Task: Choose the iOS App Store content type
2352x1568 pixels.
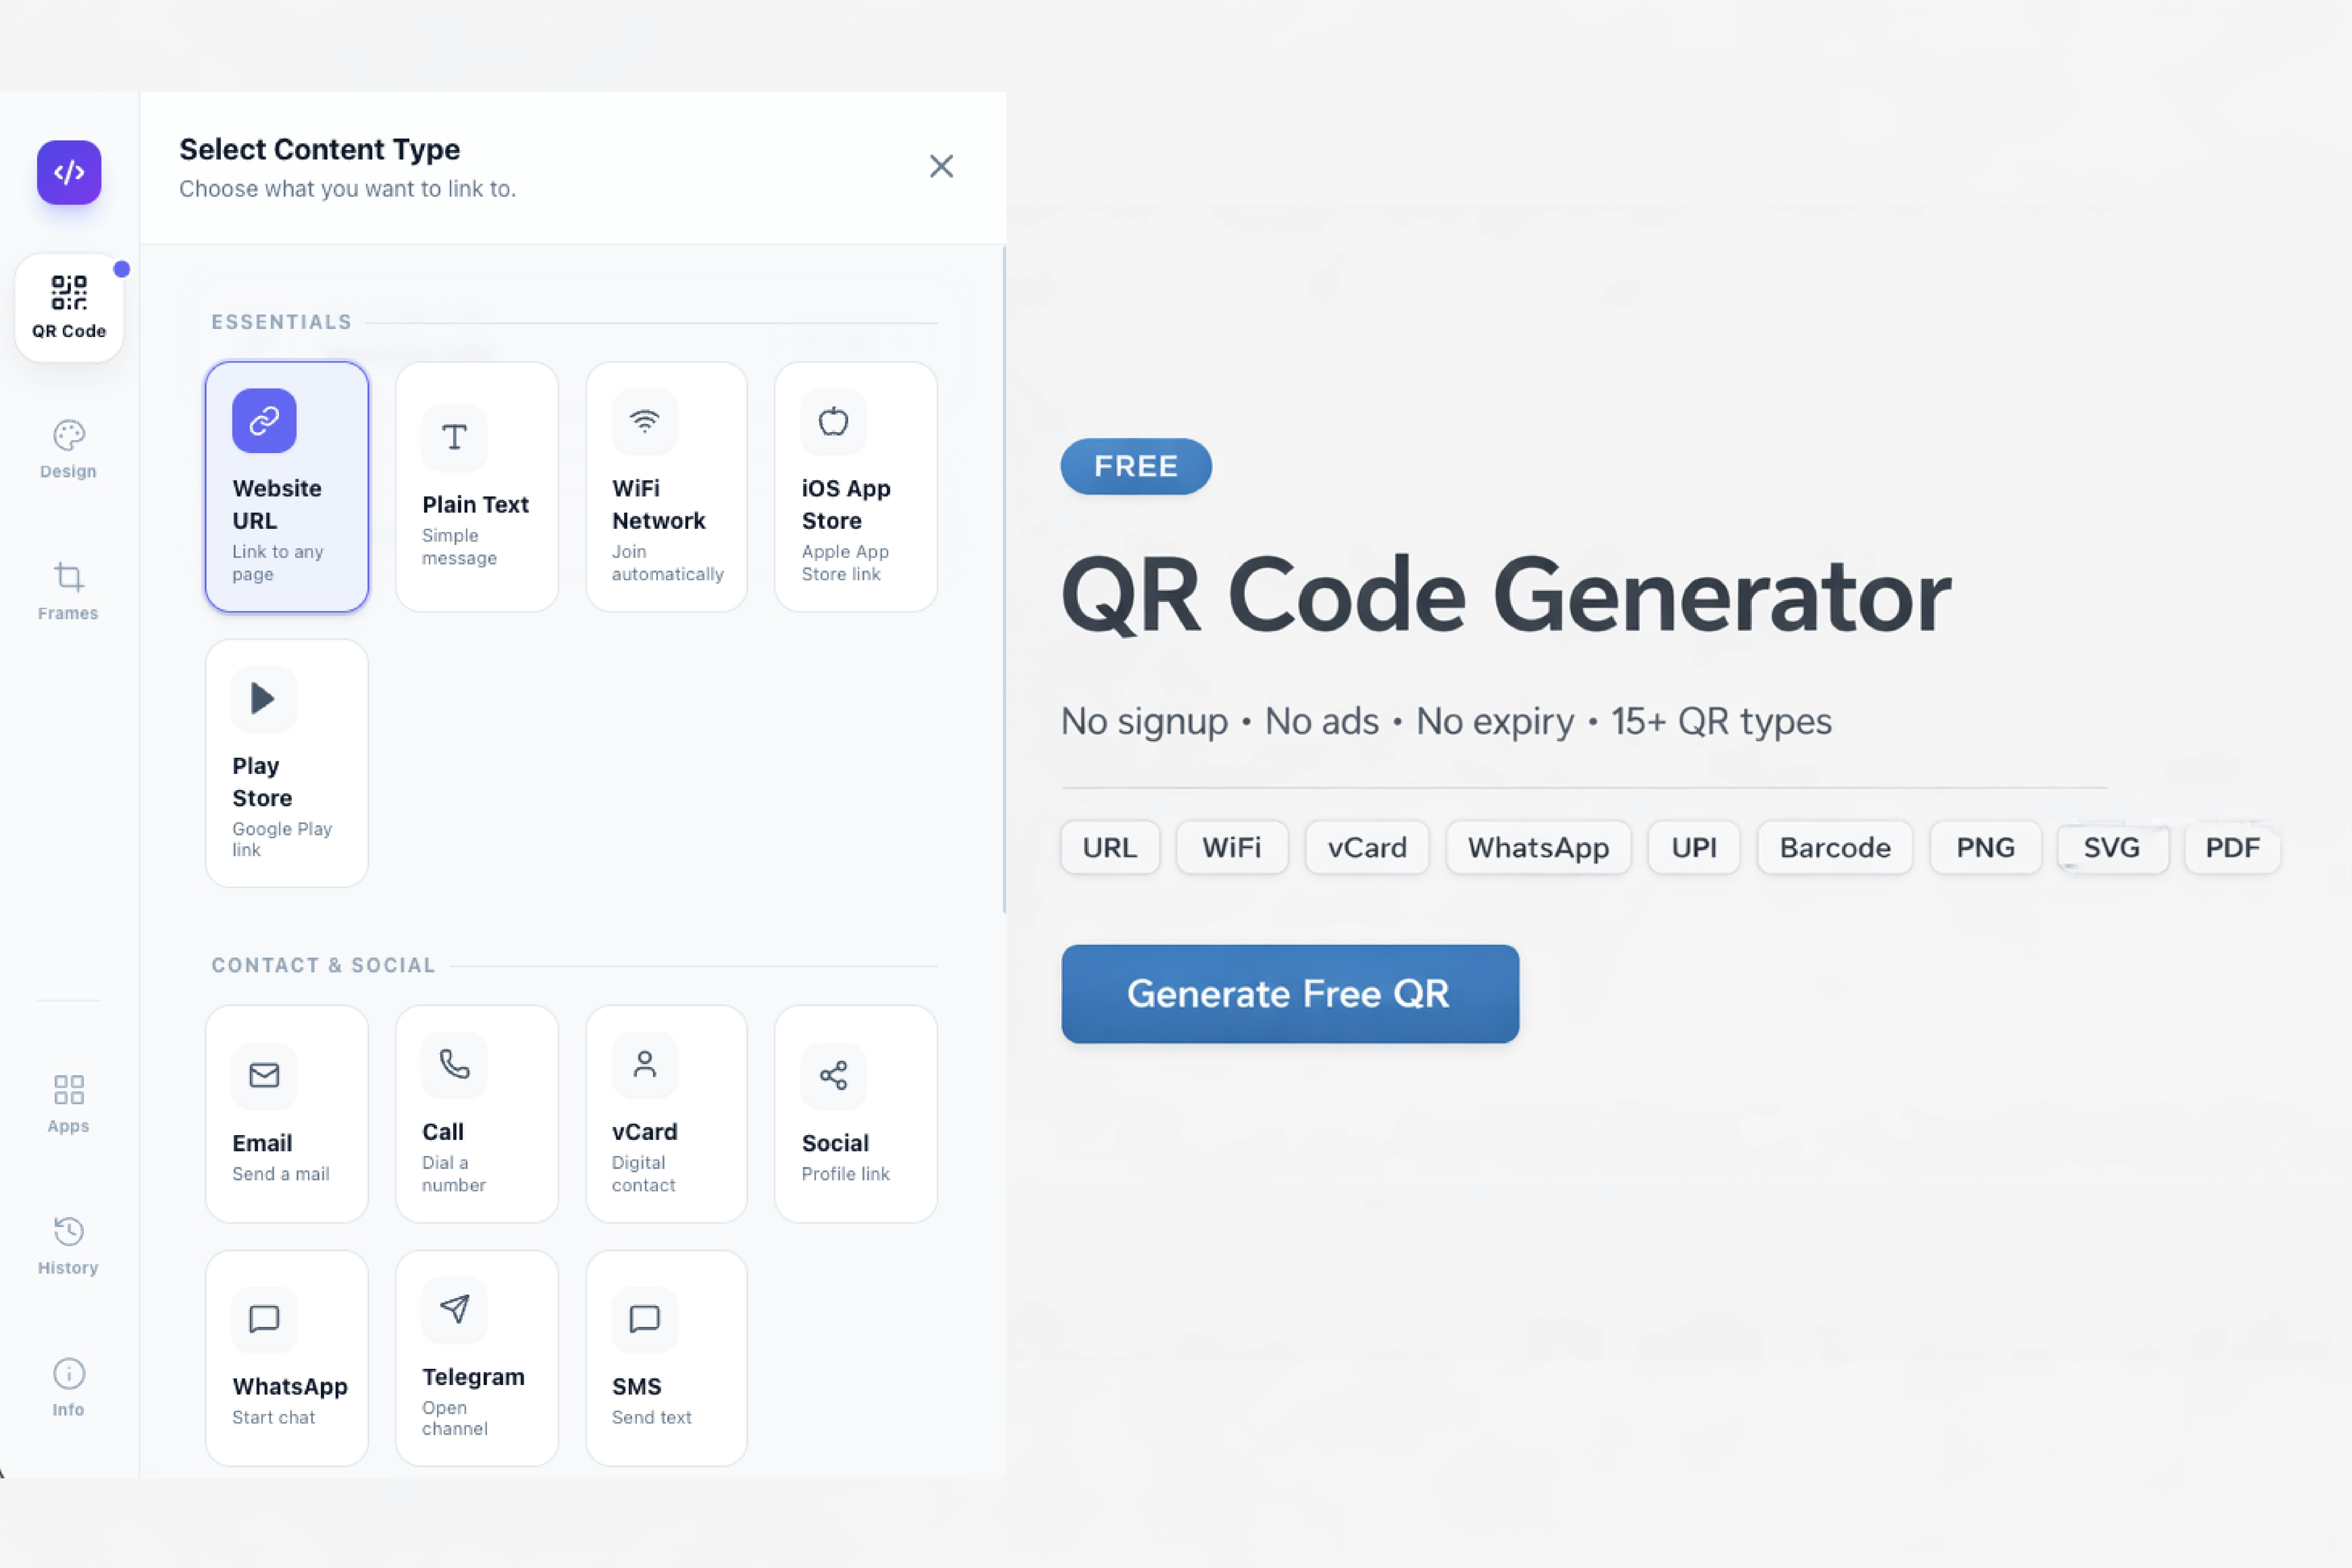Action: tap(855, 485)
